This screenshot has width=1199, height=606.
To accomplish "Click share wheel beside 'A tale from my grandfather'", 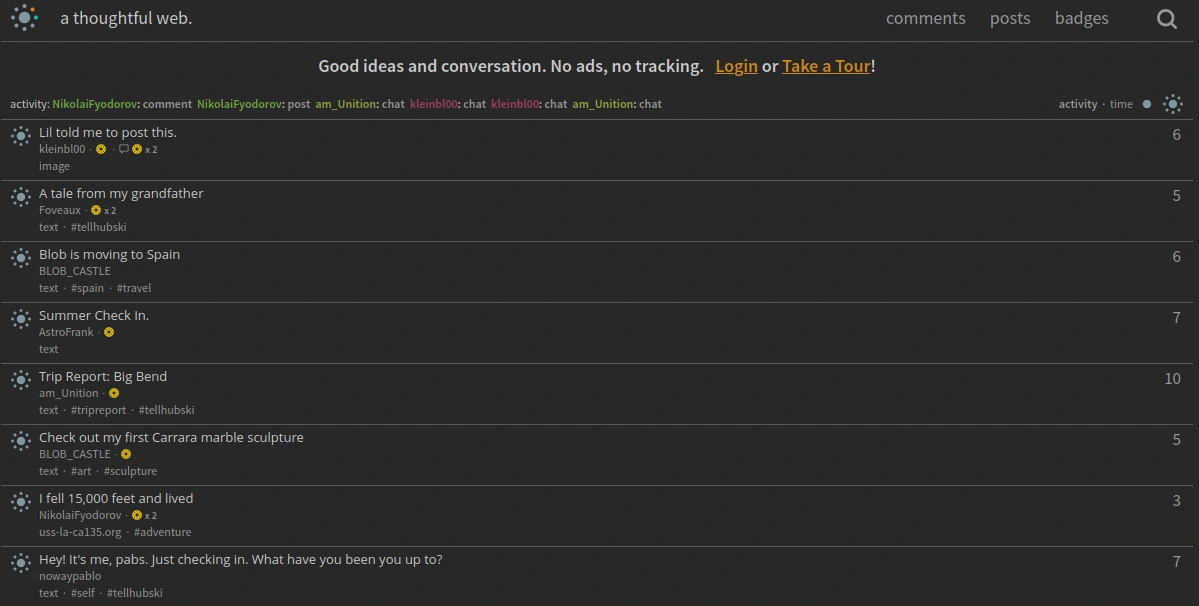I will 21,197.
